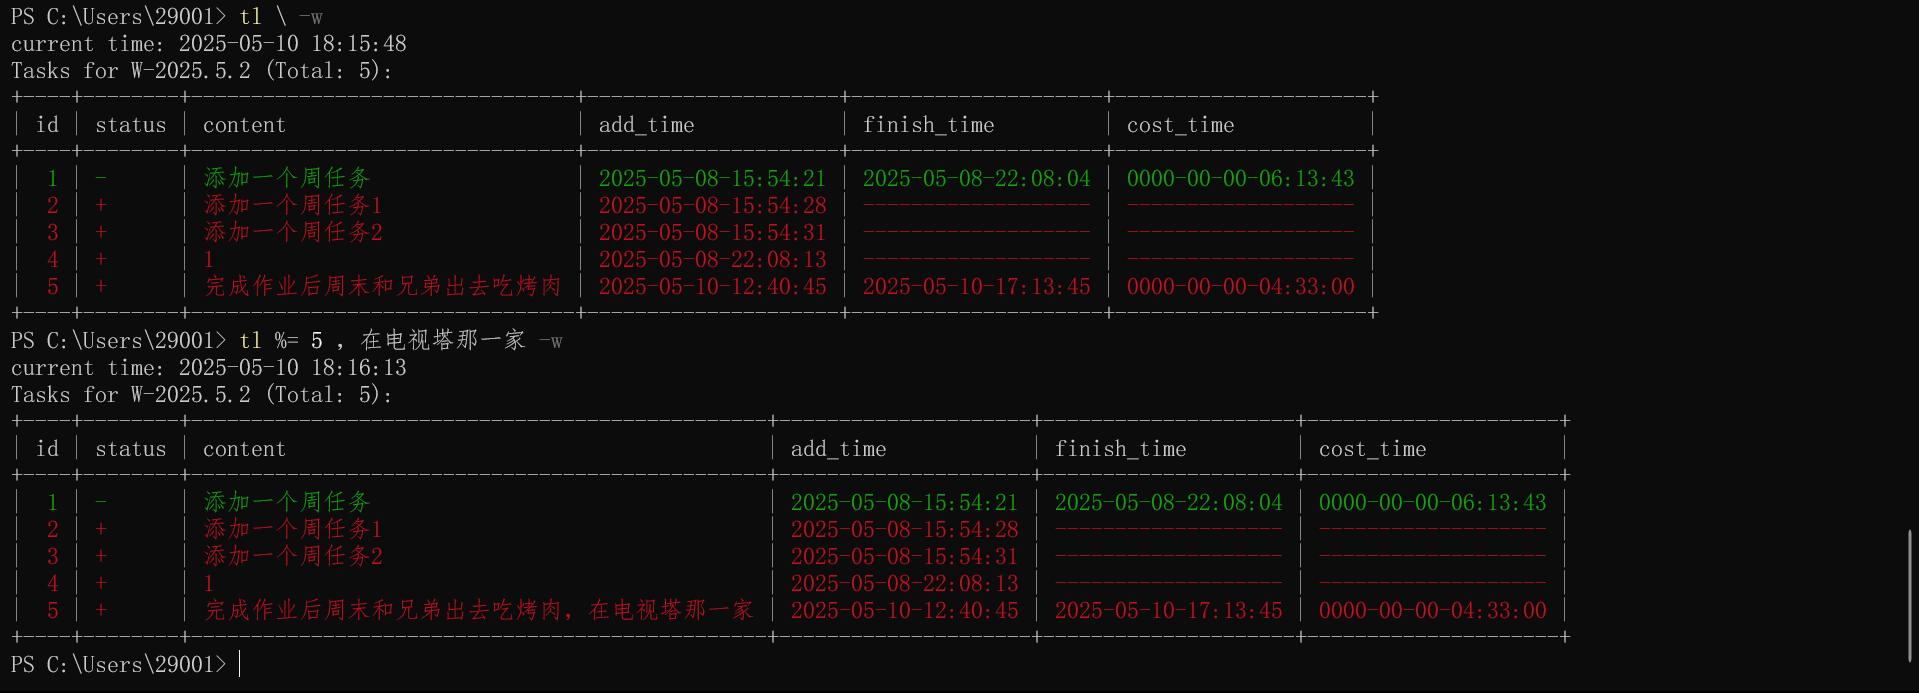Viewport: 1919px width, 693px height.
Task: Click '2025-05-08-15:54:31' in the lower table
Action: (904, 556)
